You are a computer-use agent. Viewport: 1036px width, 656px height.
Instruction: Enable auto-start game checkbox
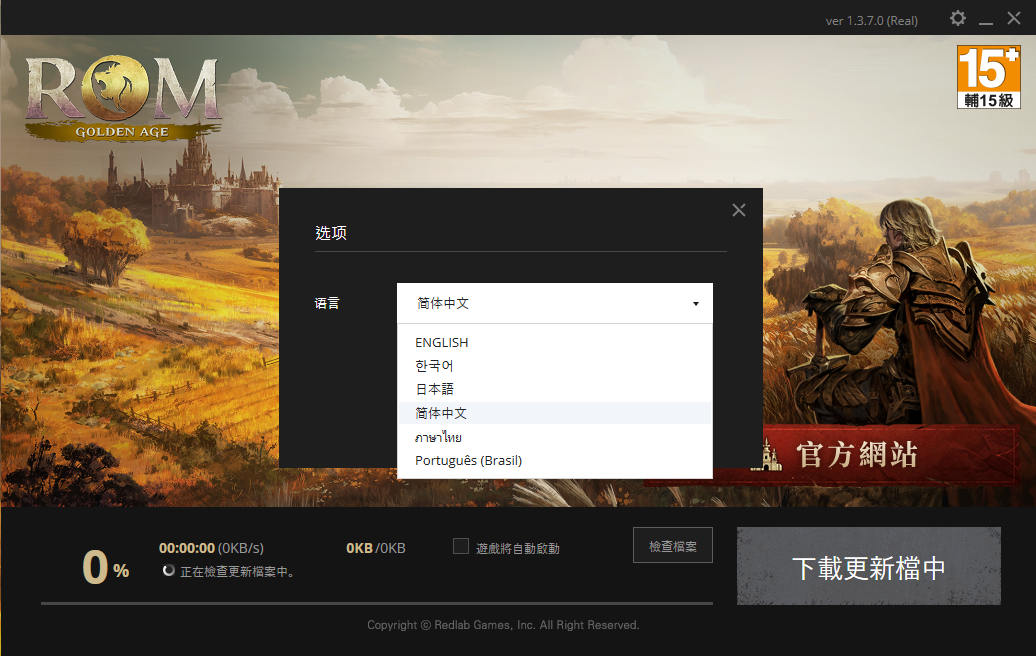461,546
